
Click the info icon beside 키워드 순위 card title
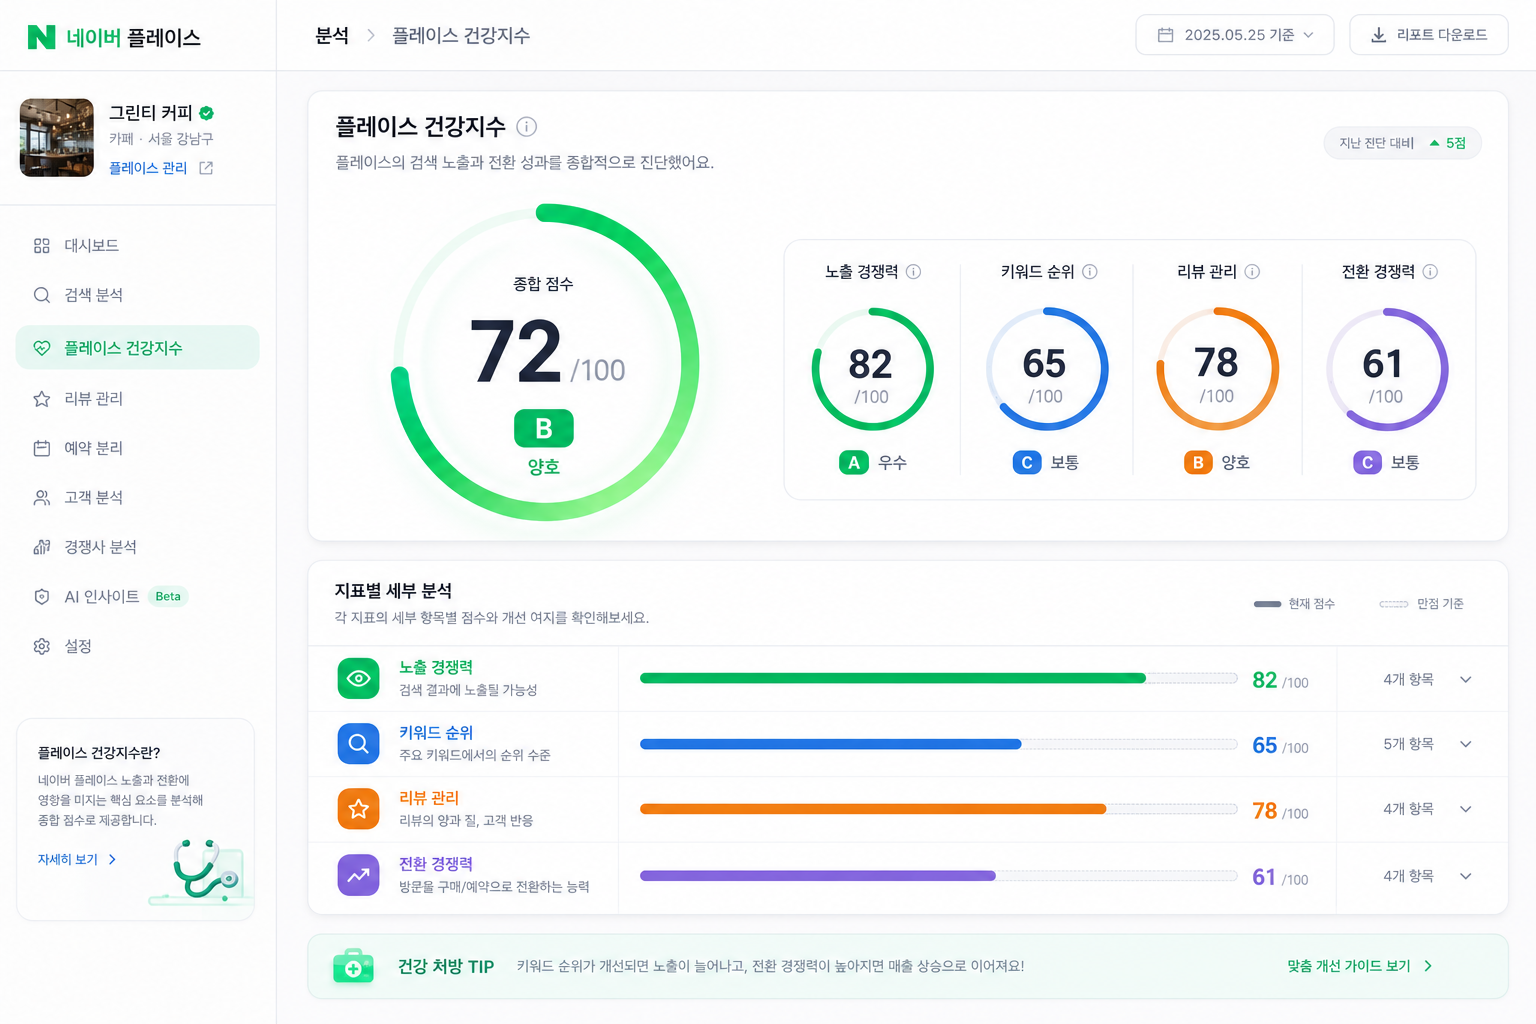(1090, 272)
